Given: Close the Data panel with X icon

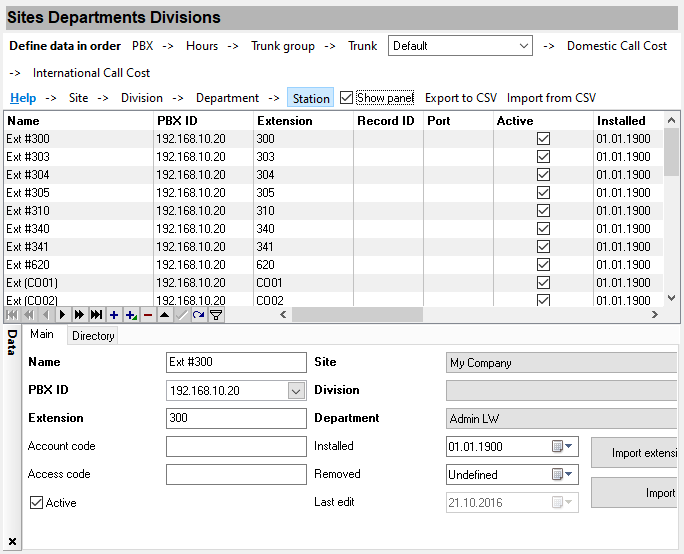Looking at the screenshot, I should (12, 541).
